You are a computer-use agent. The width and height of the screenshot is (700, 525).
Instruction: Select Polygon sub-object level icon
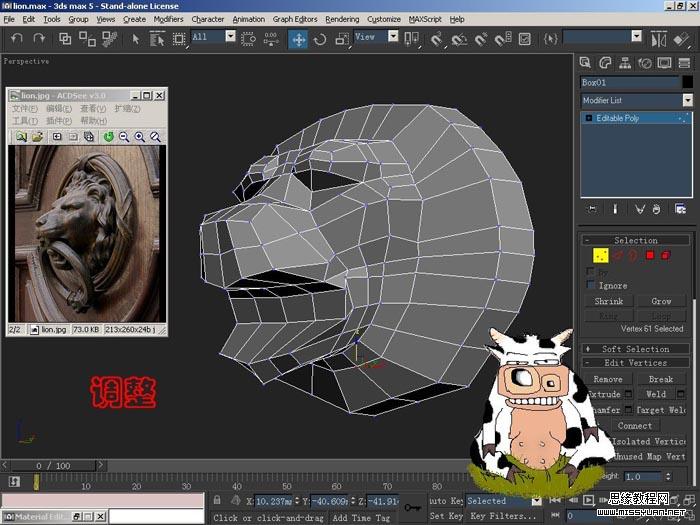tap(650, 255)
